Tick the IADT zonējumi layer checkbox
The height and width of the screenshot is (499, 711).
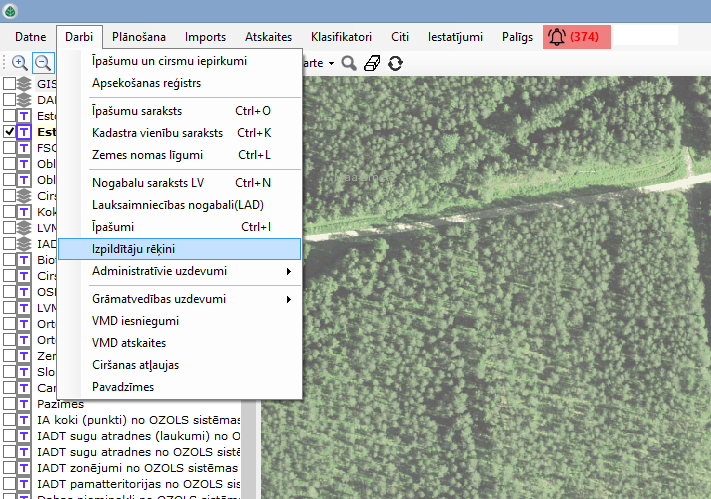click(x=9, y=467)
